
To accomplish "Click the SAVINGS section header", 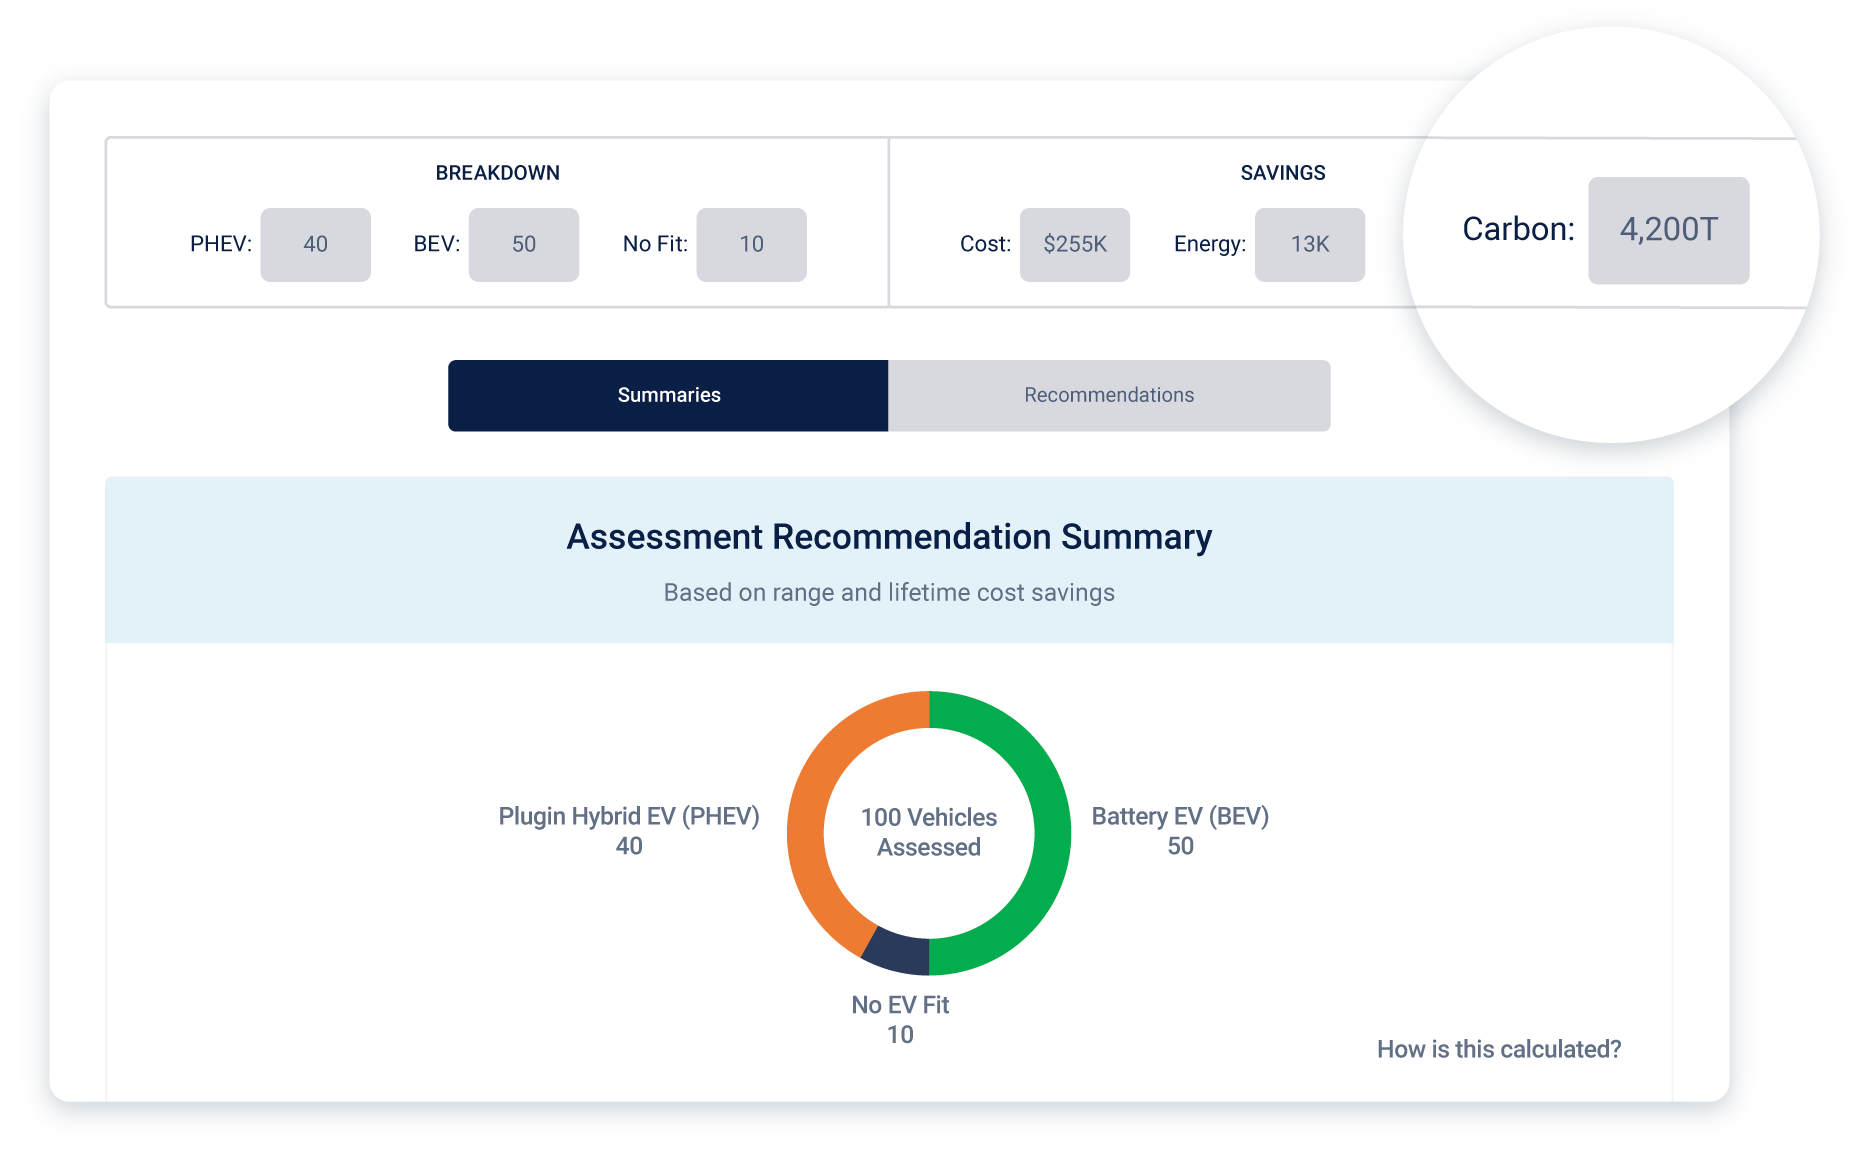I will pos(1283,172).
